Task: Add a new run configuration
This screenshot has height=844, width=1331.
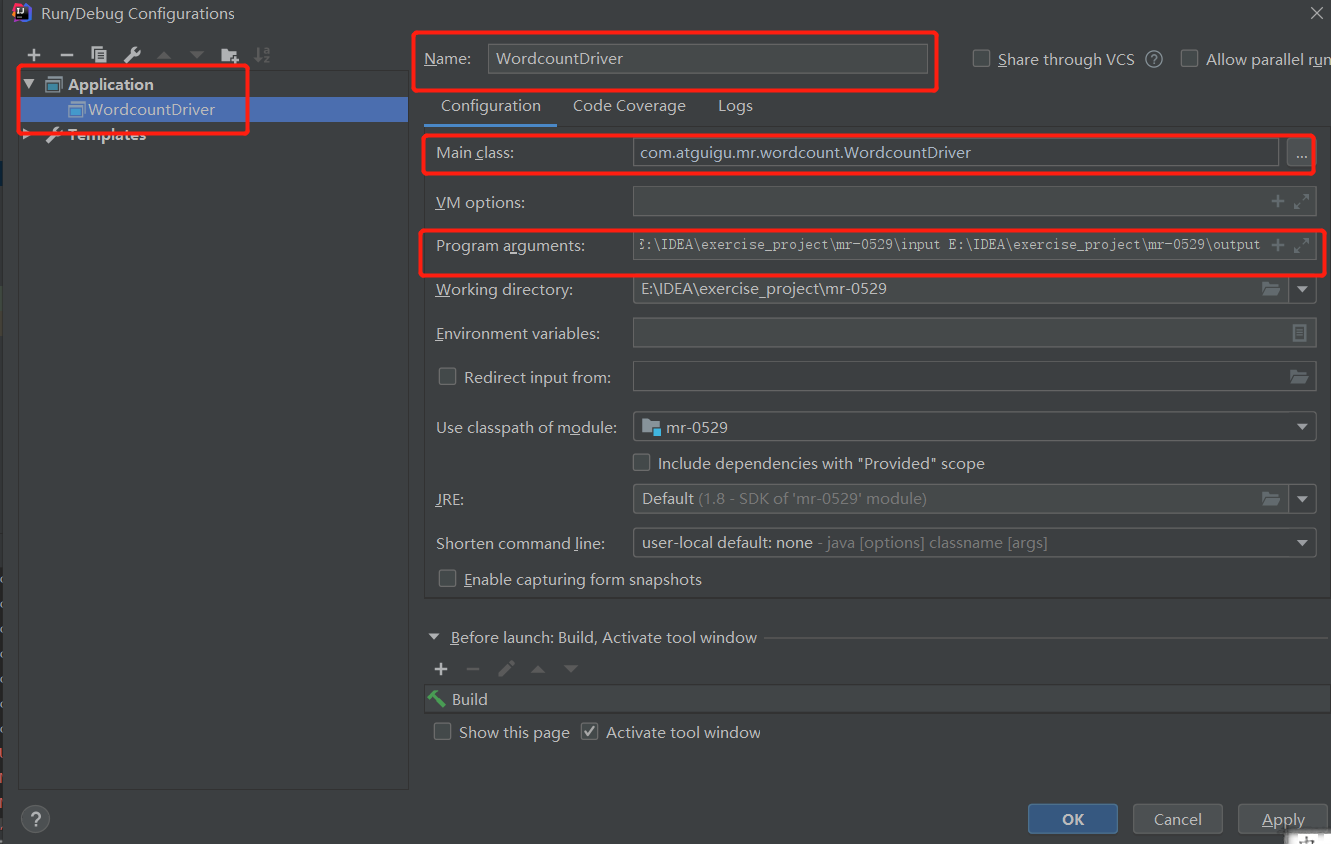Action: [x=33, y=55]
